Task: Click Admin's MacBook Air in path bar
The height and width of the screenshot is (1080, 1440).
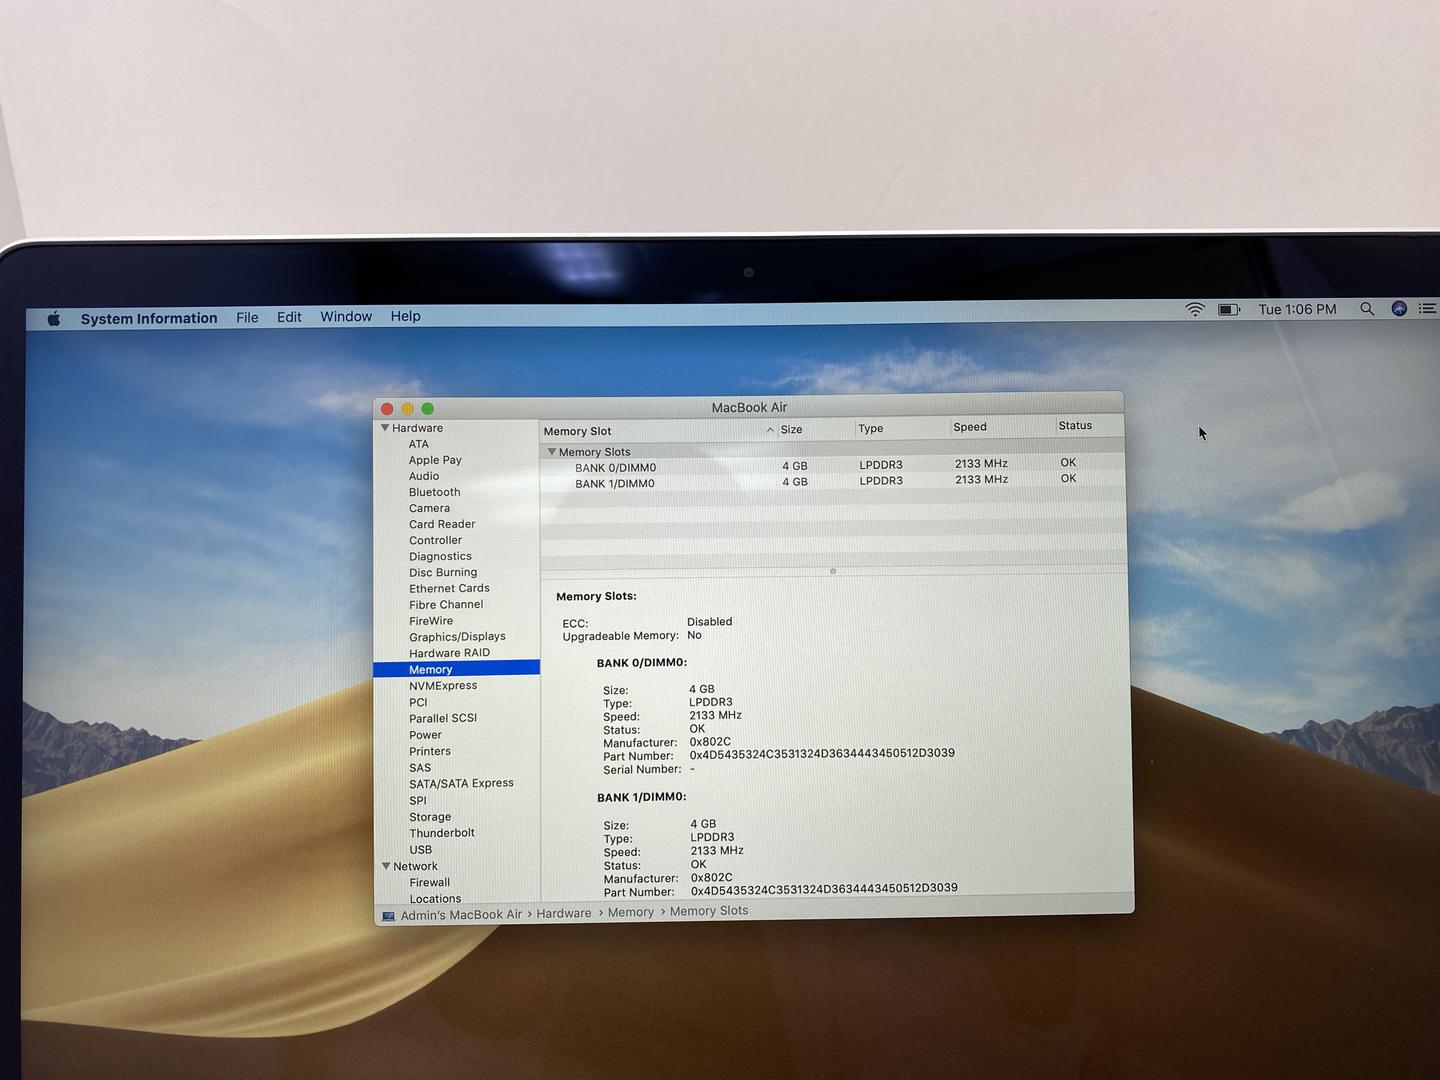Action: 461,915
